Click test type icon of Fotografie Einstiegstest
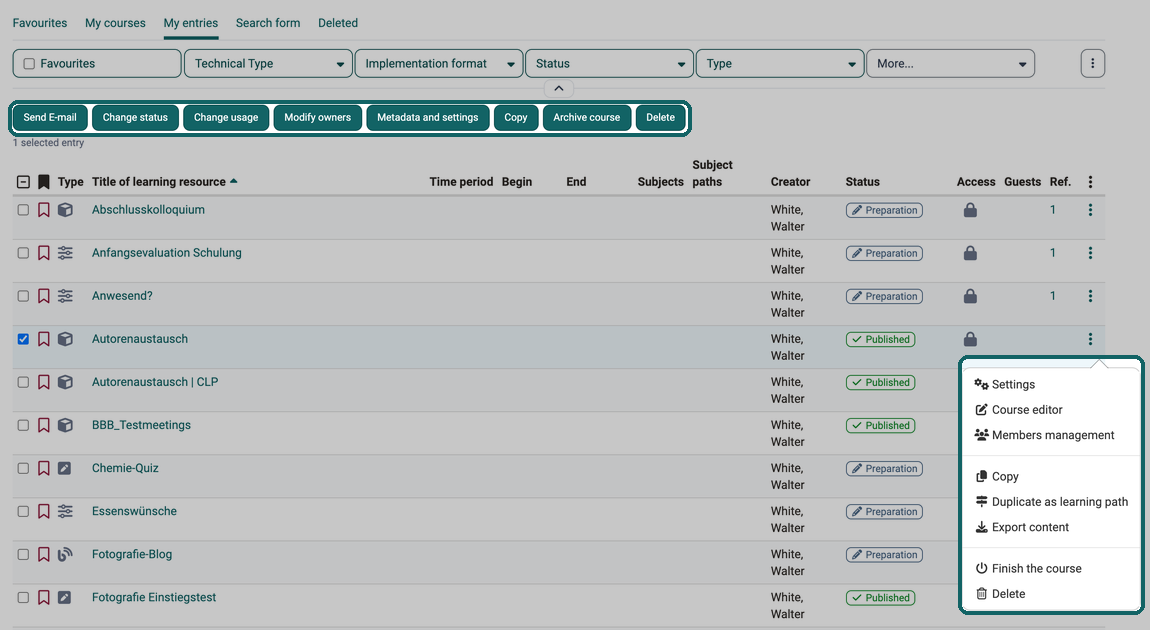1150x630 pixels. pos(65,598)
